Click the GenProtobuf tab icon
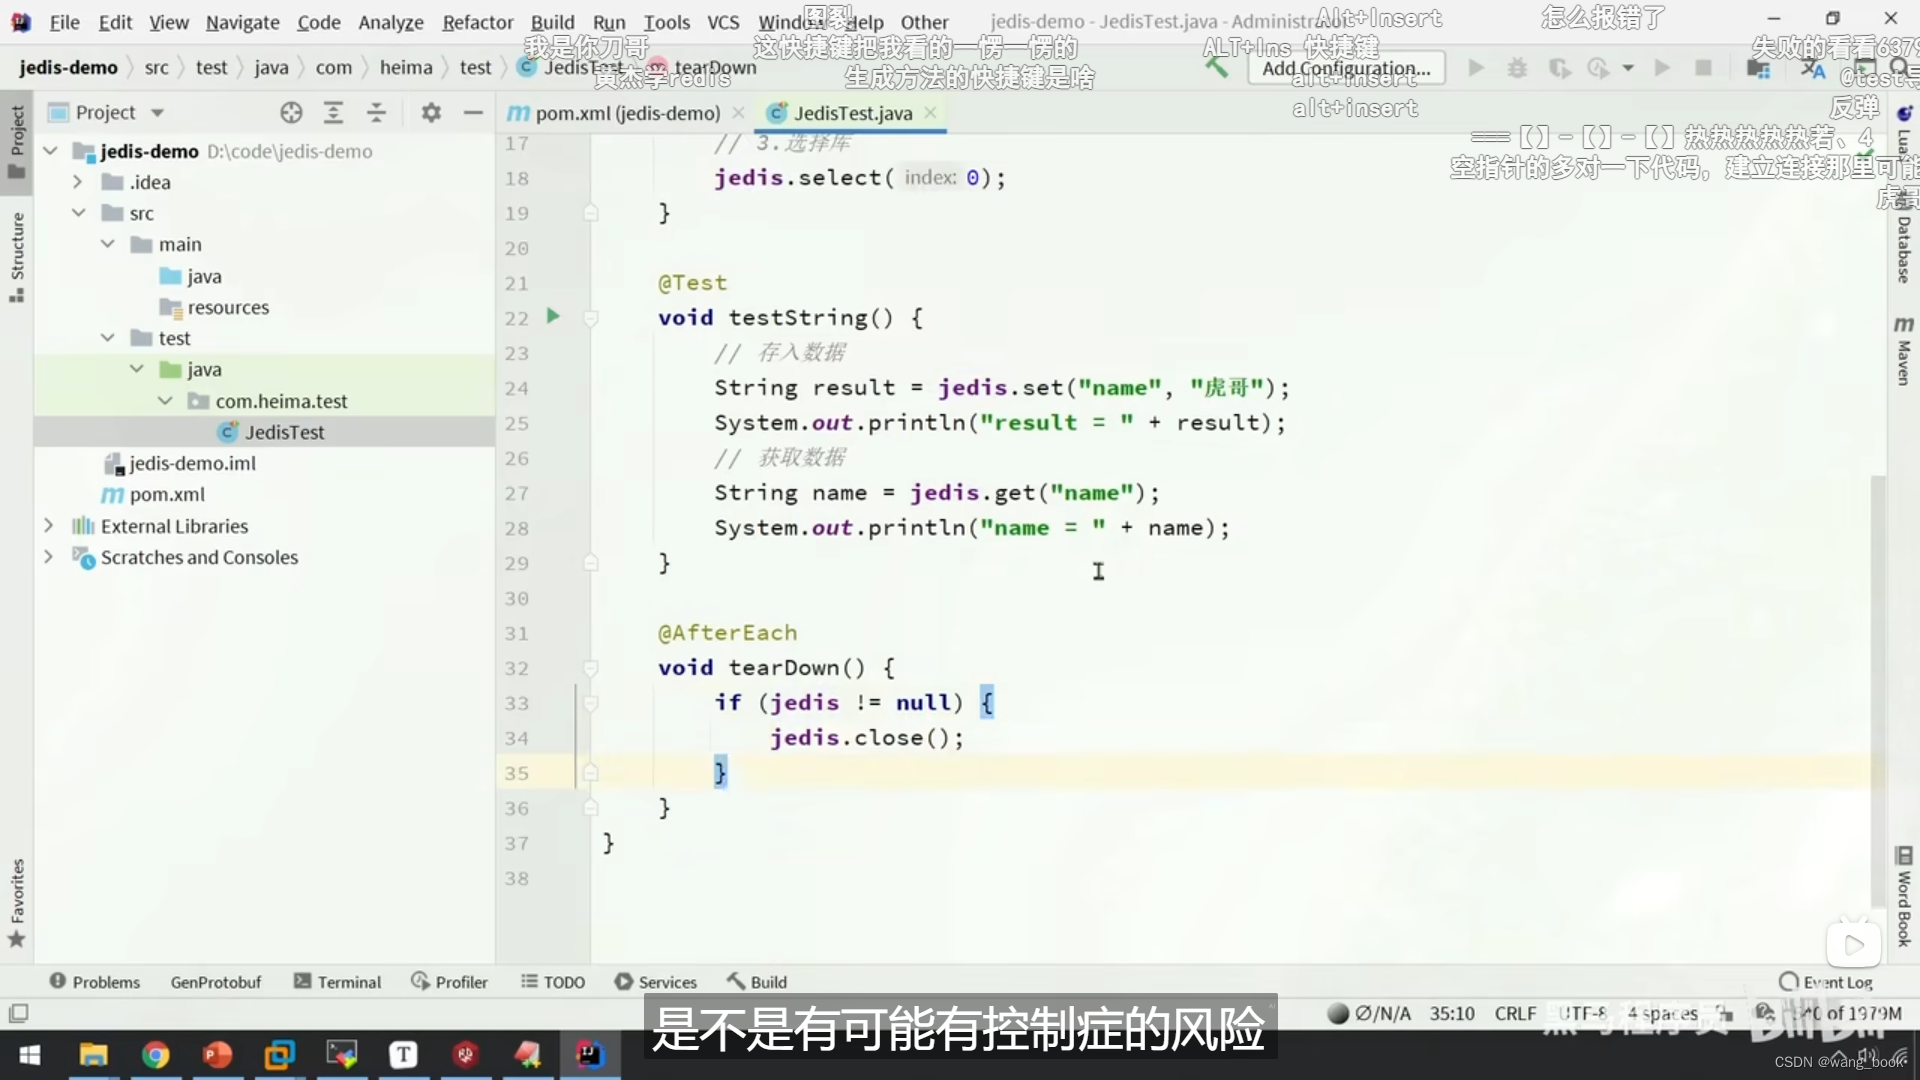 [x=215, y=981]
